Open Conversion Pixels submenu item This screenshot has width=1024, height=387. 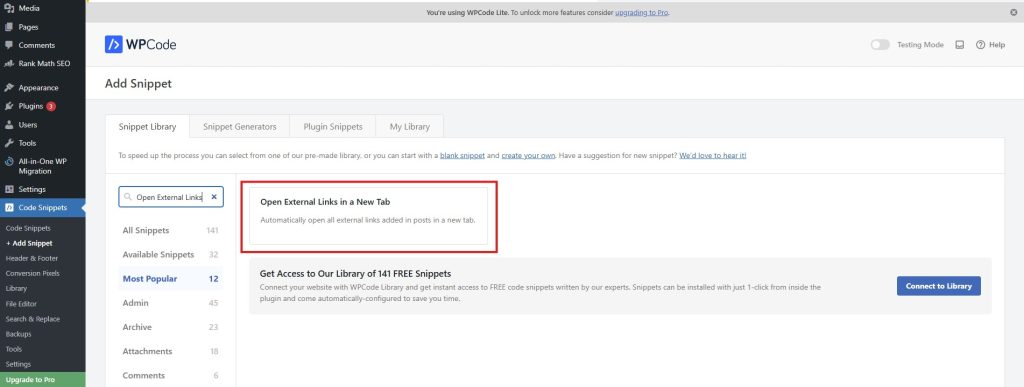tap(32, 273)
